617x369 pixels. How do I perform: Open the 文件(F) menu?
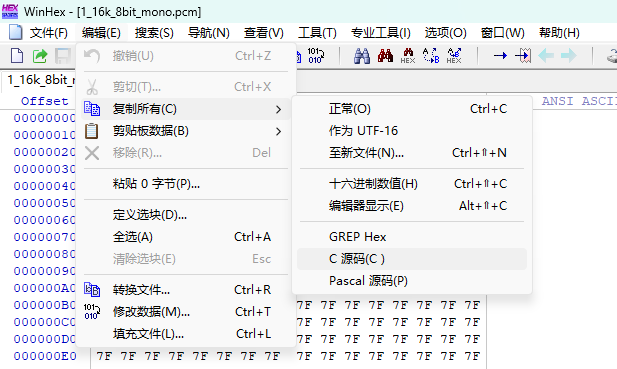[48, 33]
